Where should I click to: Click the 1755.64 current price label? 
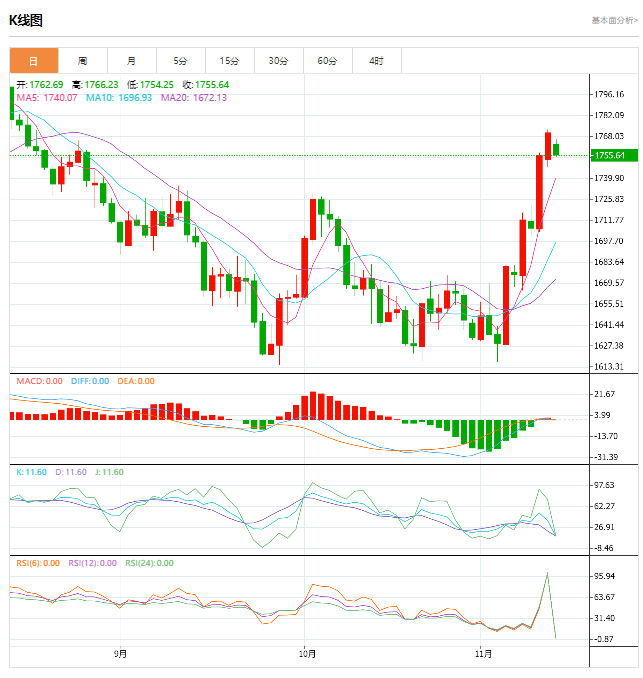614,155
